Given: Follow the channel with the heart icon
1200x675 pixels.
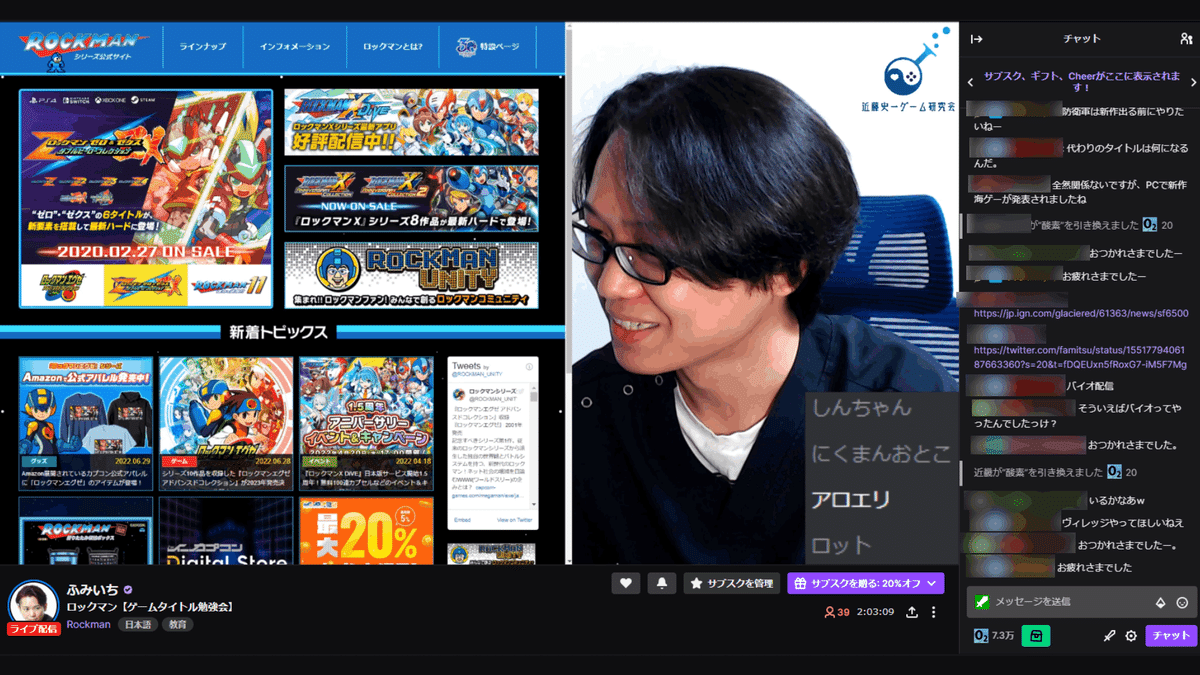Looking at the screenshot, I should coord(625,583).
